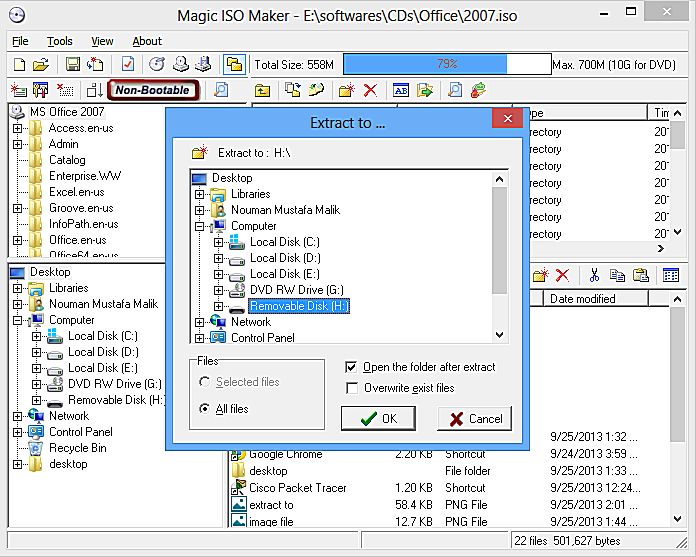Expand Control Panel in main window tree
Screen dimensions: 696x557
17,432
